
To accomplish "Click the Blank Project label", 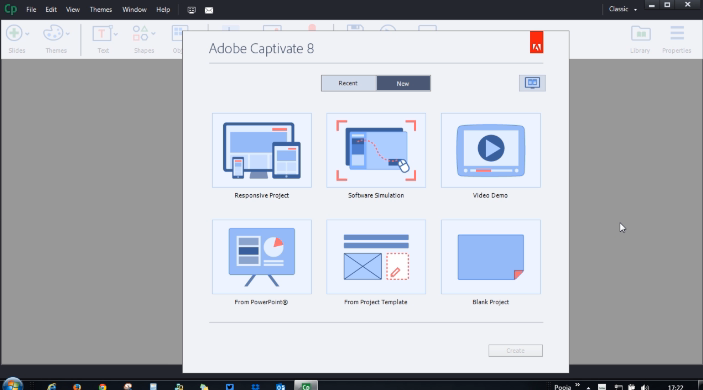I will (490, 302).
